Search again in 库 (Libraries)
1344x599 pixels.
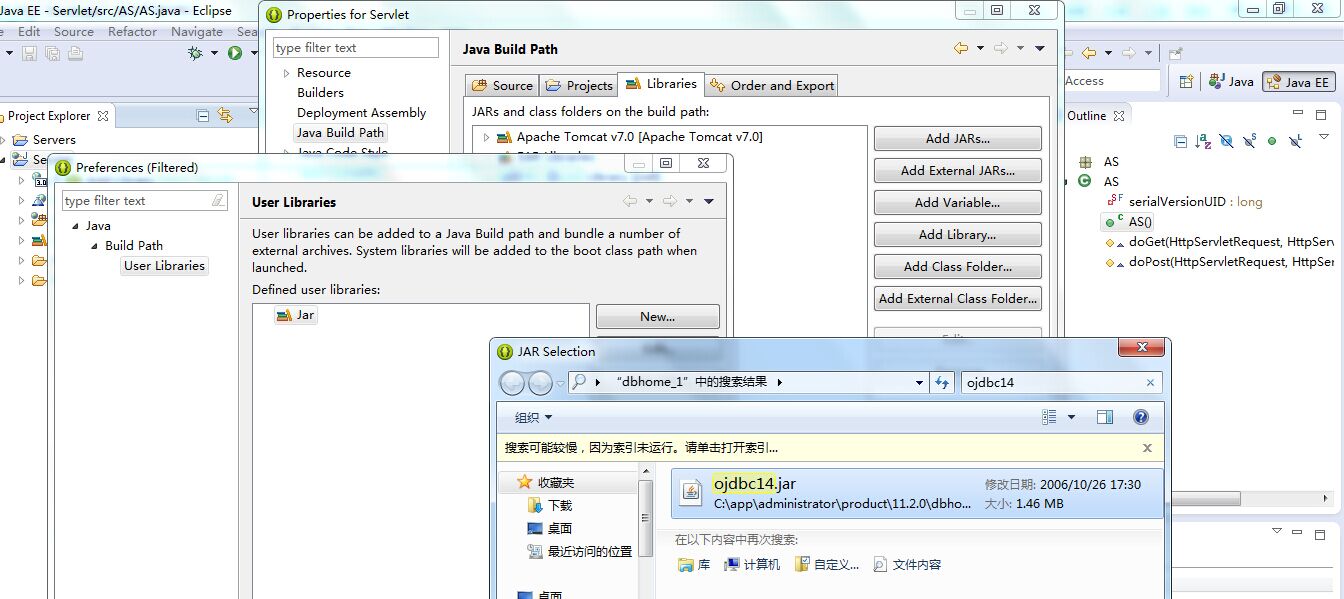point(694,565)
